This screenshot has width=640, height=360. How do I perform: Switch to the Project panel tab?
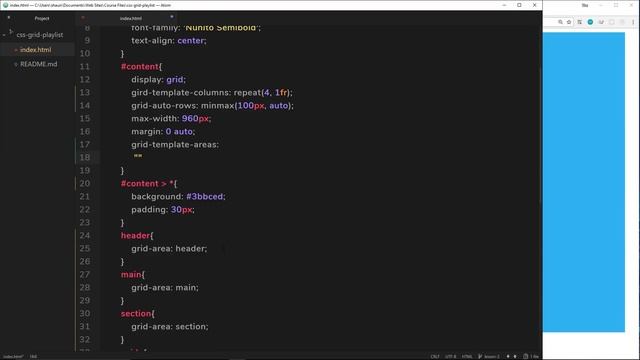[x=42, y=18]
